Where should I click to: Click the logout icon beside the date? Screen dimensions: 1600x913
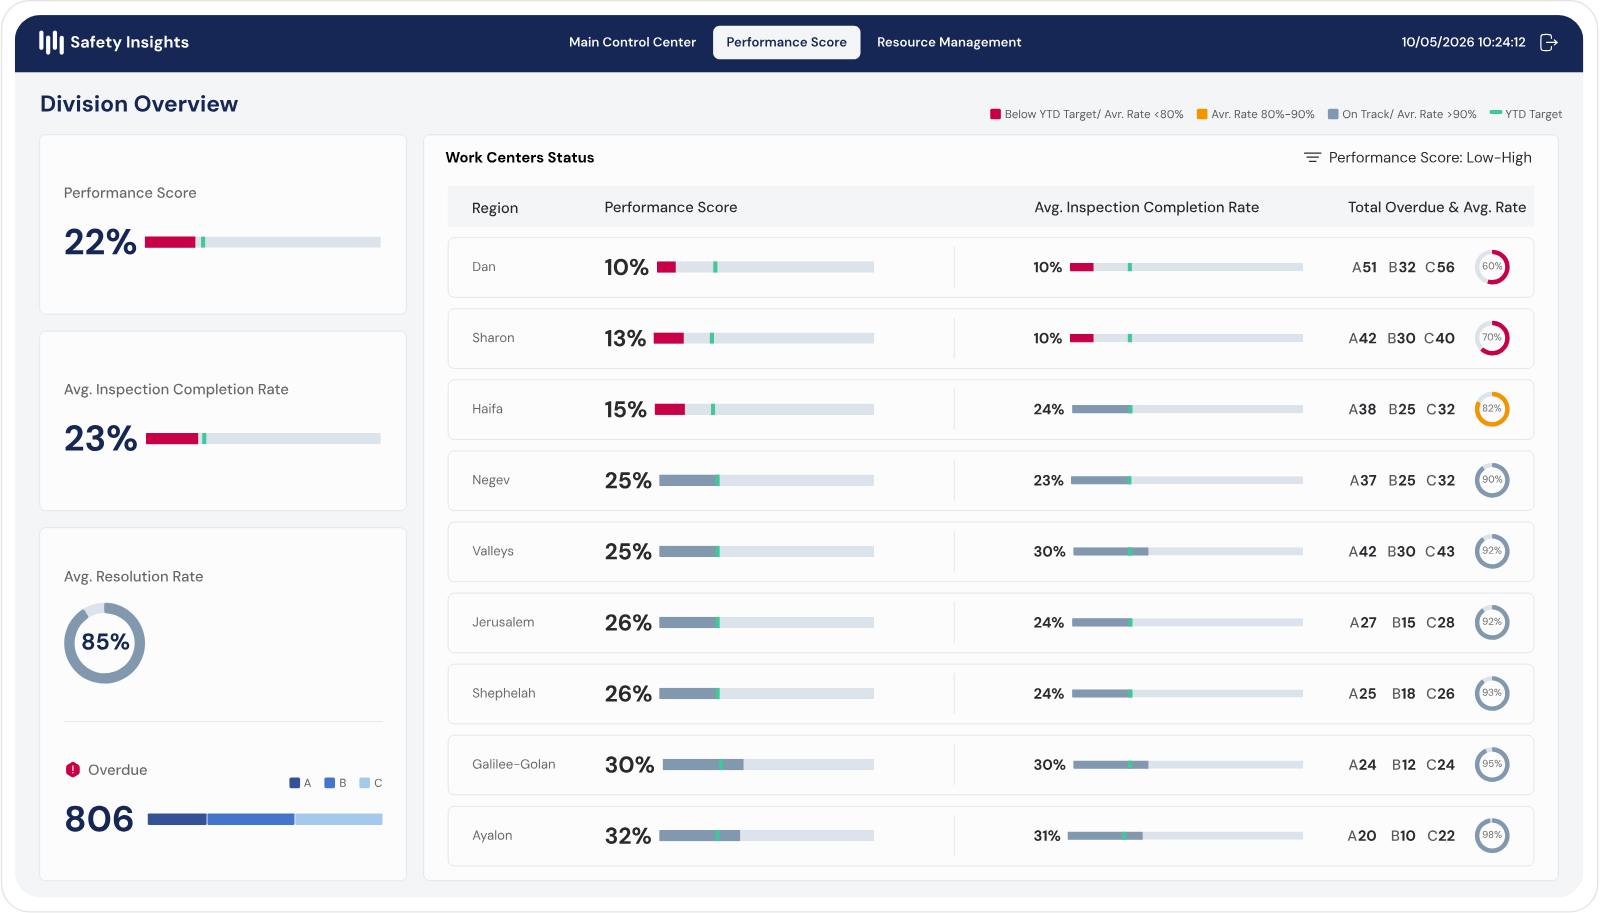point(1548,42)
